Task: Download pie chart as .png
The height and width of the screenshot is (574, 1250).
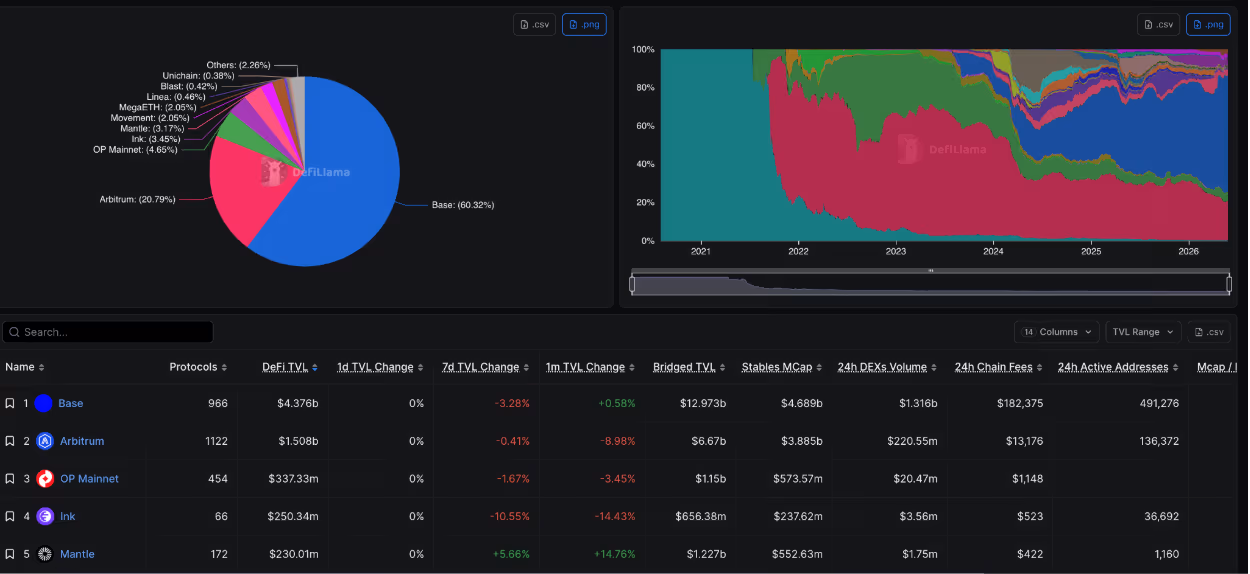Action: pos(584,24)
